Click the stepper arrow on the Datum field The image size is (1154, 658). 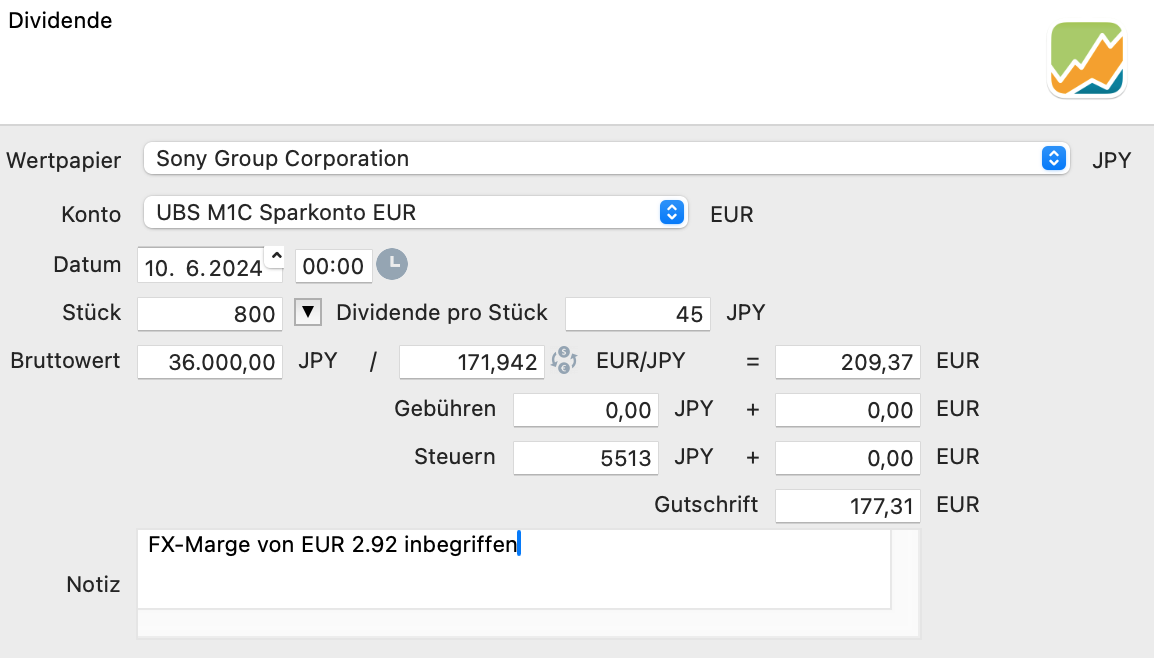[277, 258]
